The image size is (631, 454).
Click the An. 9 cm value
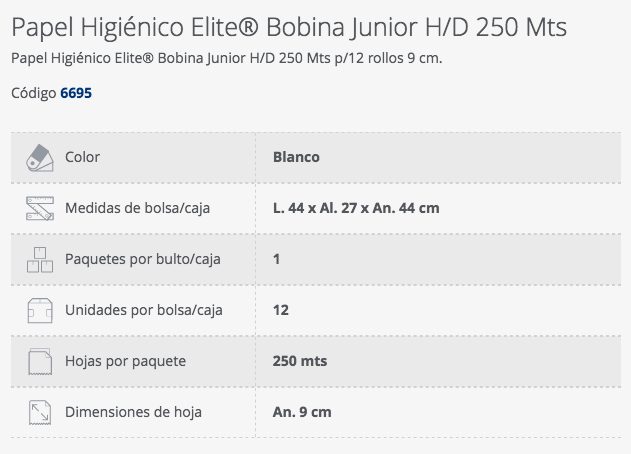point(302,412)
